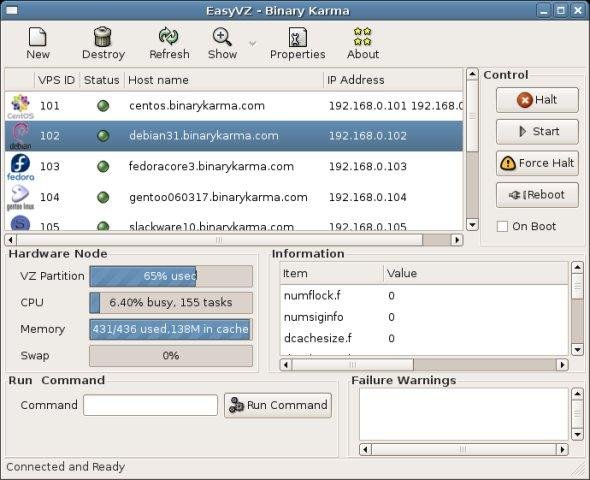This screenshot has width=590, height=480.
Task: Open the window menu icon in title bar
Action: click(12, 10)
